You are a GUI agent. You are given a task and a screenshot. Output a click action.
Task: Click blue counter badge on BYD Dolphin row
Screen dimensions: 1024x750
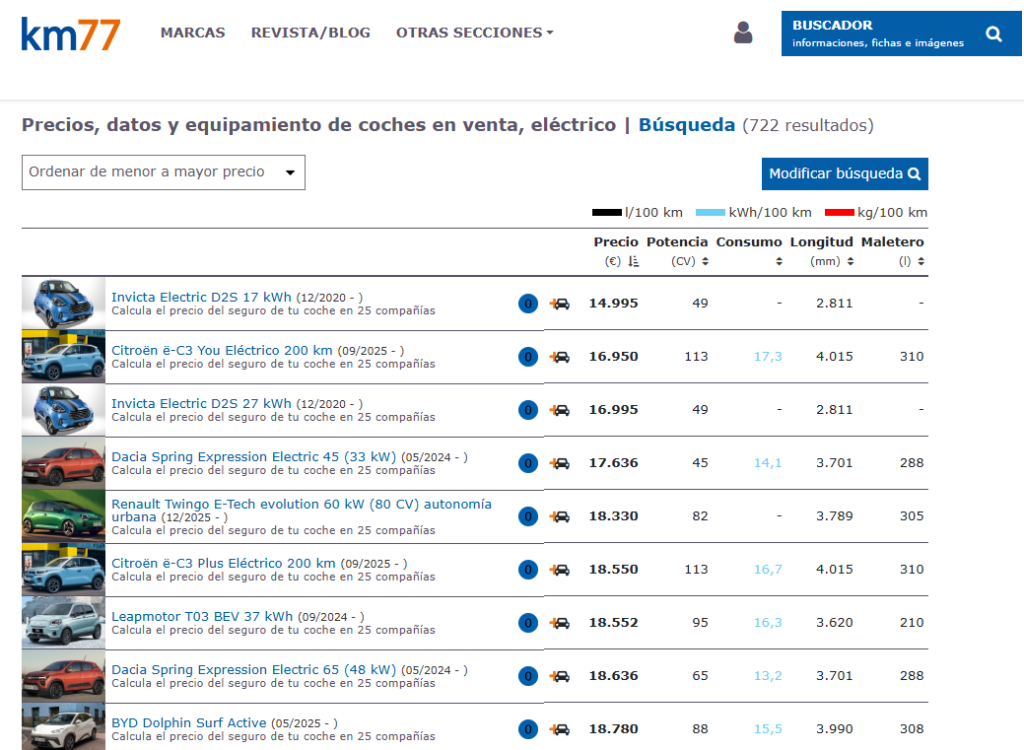pyautogui.click(x=528, y=729)
